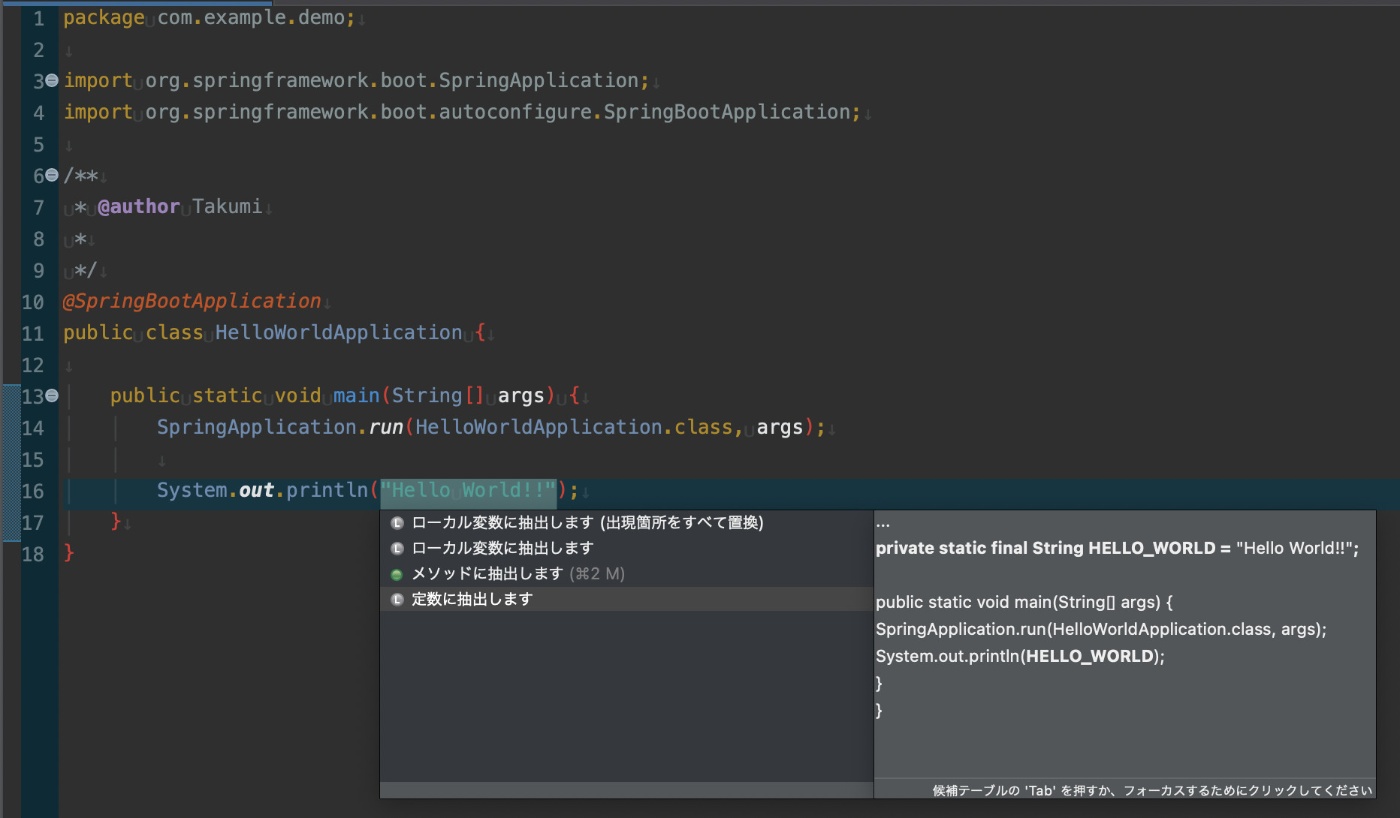1400x818 pixels.
Task: Click the @SpringBootApplication annotation on line 10
Action: click(192, 301)
